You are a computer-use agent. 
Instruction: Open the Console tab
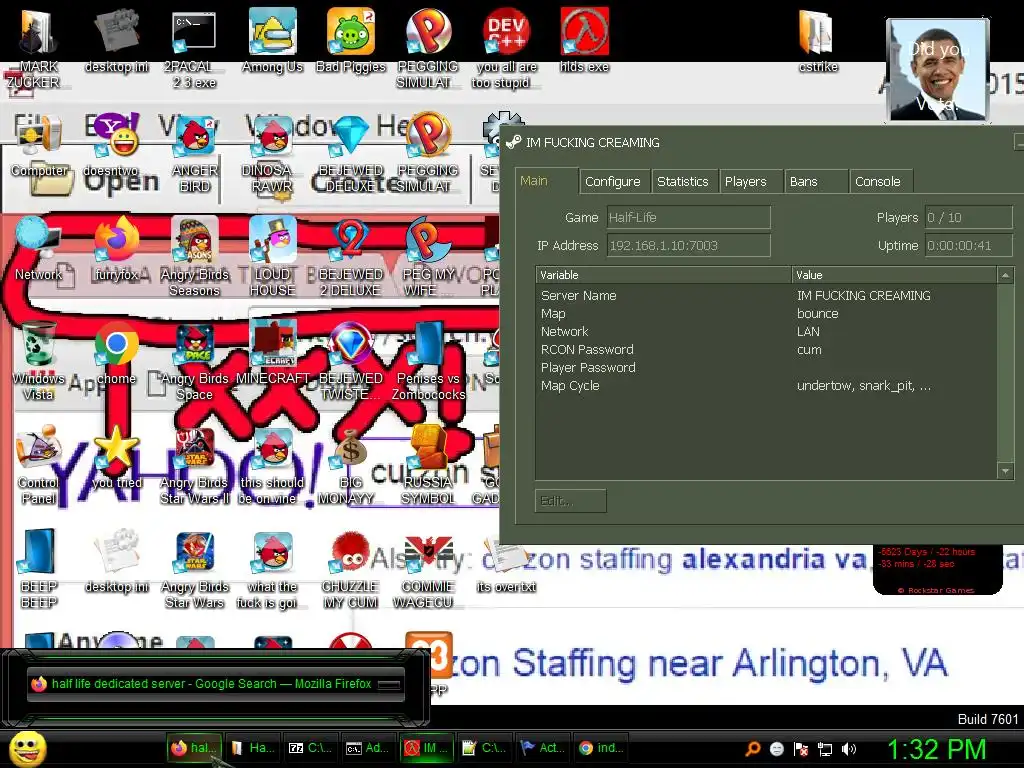[878, 182]
